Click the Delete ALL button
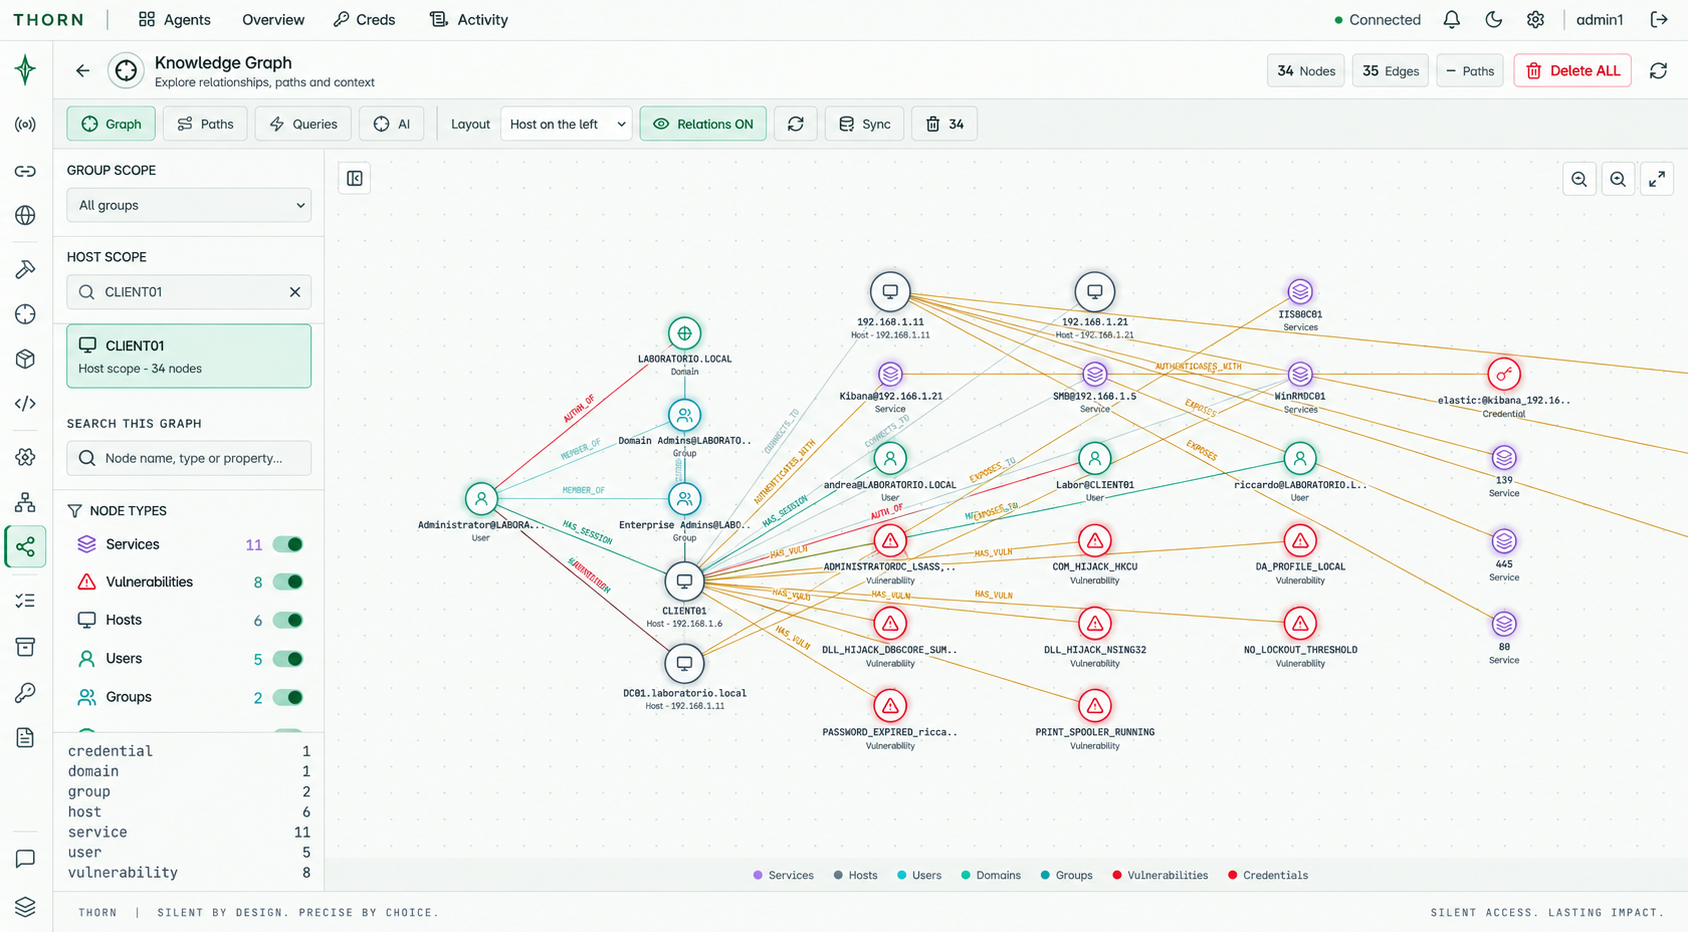Viewport: 1688px width, 932px height. 1573,70
